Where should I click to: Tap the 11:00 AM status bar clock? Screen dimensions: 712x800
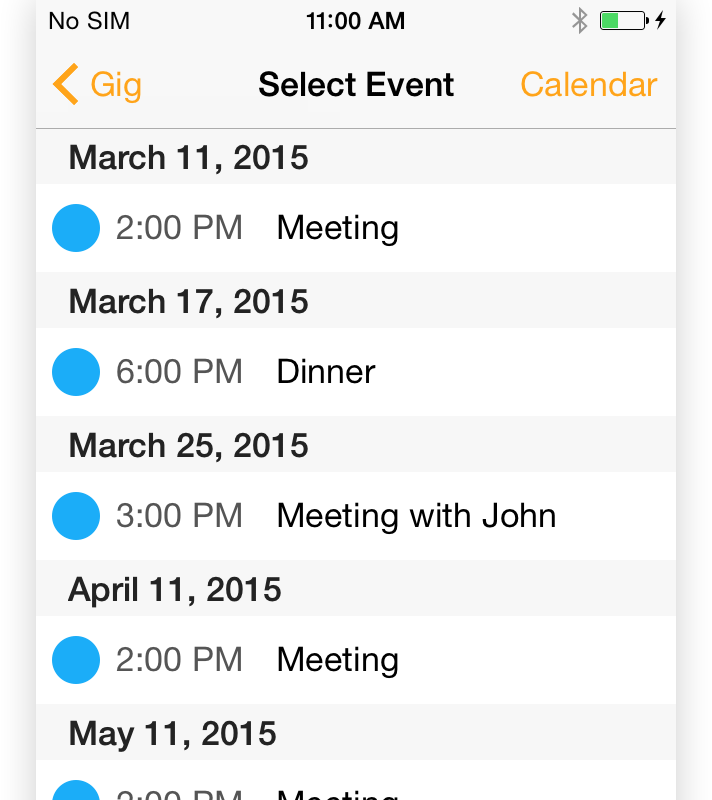click(355, 21)
